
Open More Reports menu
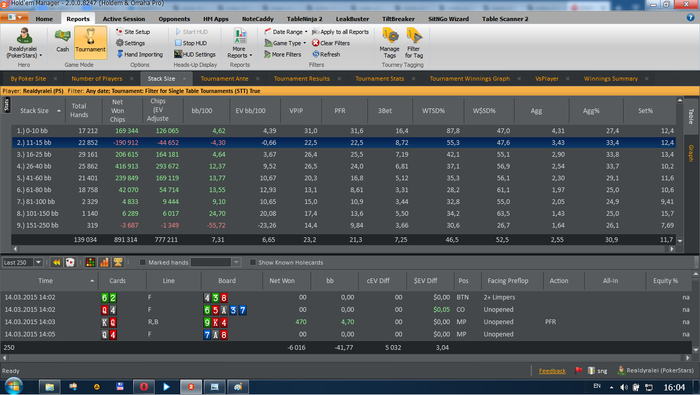click(x=240, y=43)
